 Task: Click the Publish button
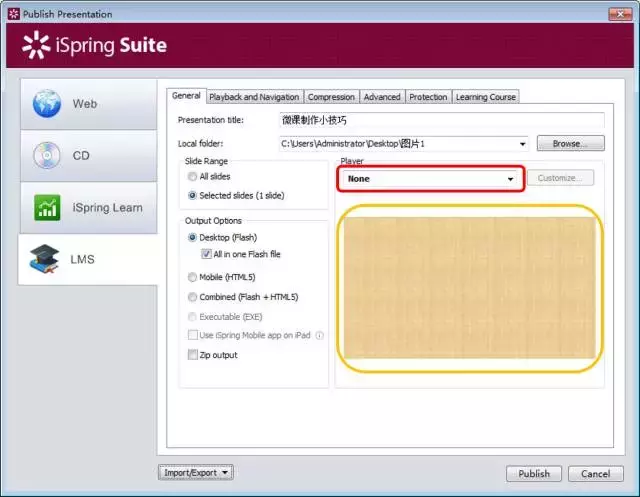point(534,474)
